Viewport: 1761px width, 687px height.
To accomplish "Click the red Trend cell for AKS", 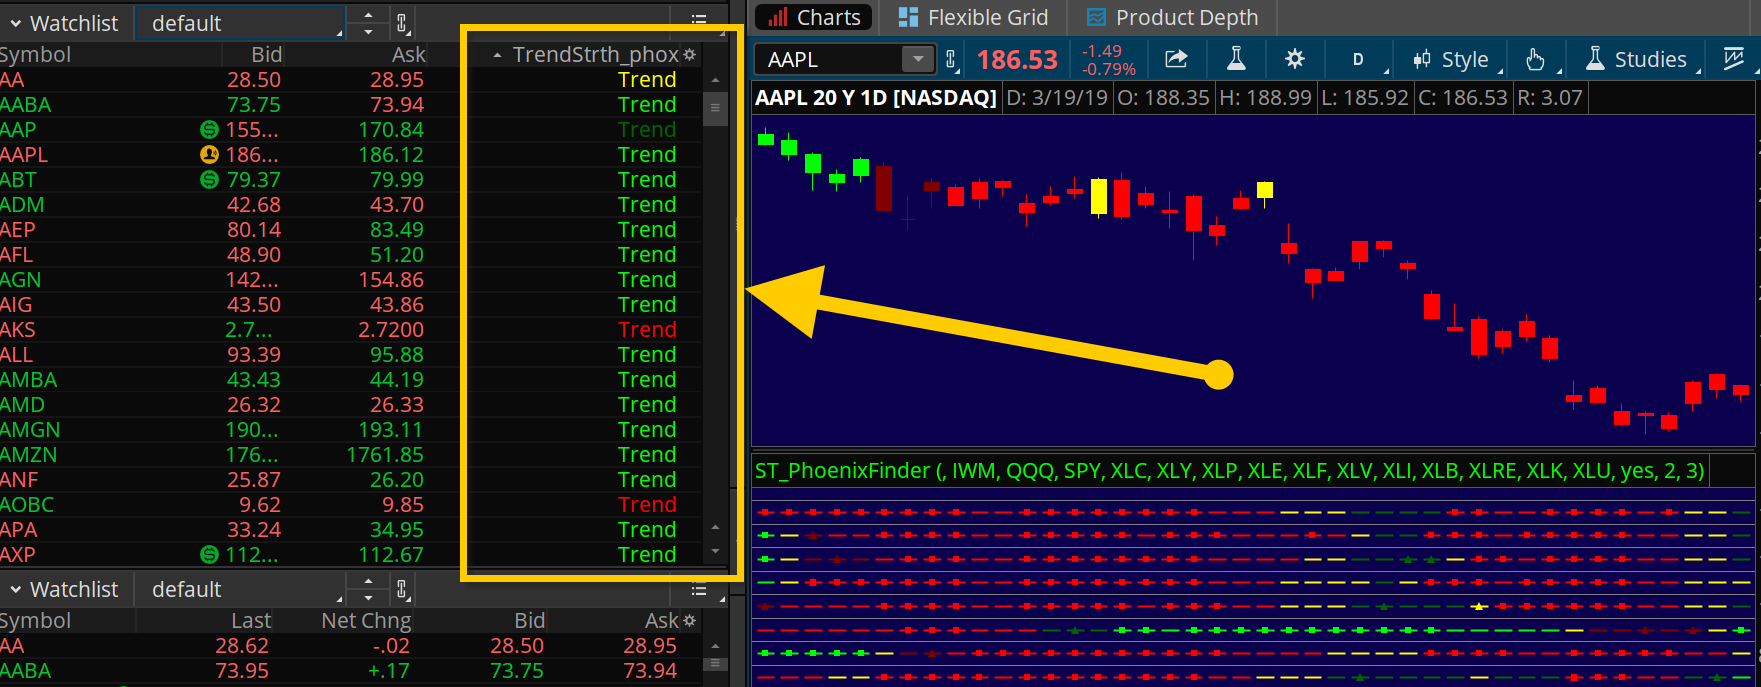I will (647, 329).
